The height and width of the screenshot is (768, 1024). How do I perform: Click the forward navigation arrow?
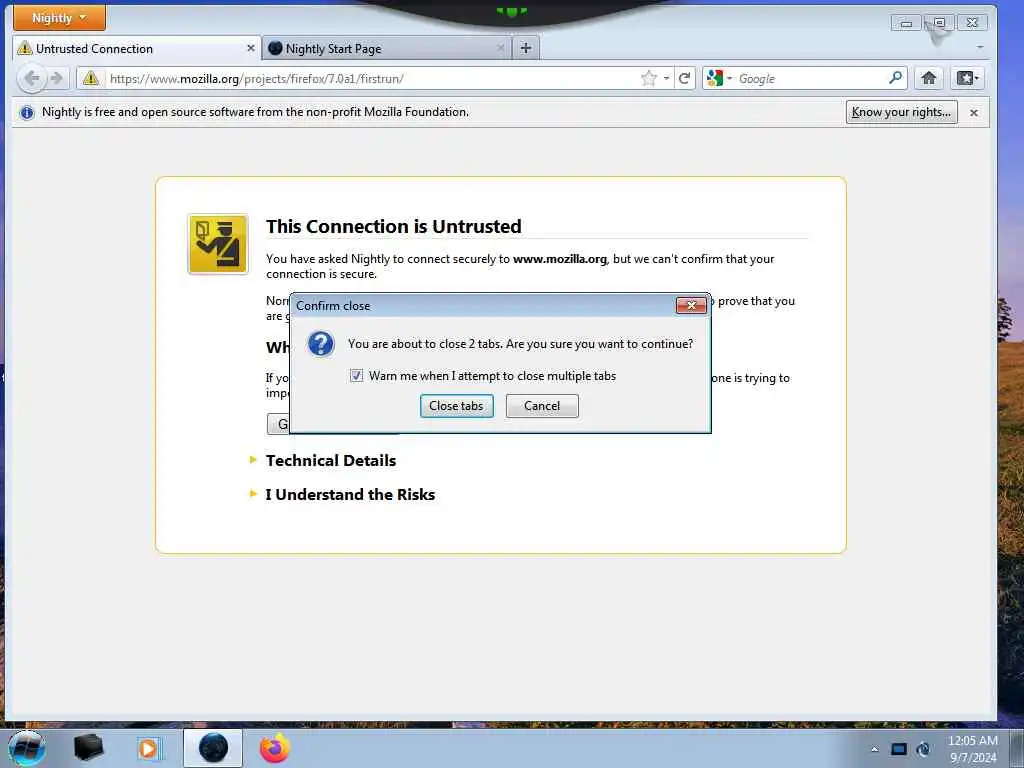pyautogui.click(x=57, y=78)
